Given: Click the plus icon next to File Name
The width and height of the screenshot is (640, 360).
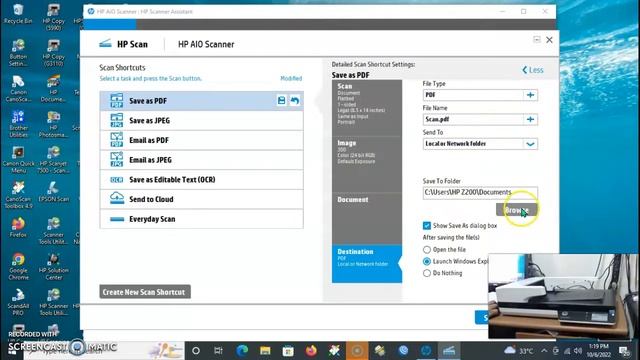Looking at the screenshot, I should tap(530, 120).
